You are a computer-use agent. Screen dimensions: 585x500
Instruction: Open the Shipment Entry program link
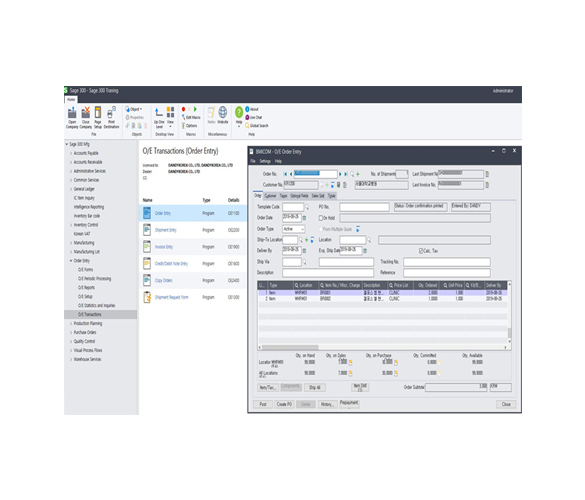(166, 230)
